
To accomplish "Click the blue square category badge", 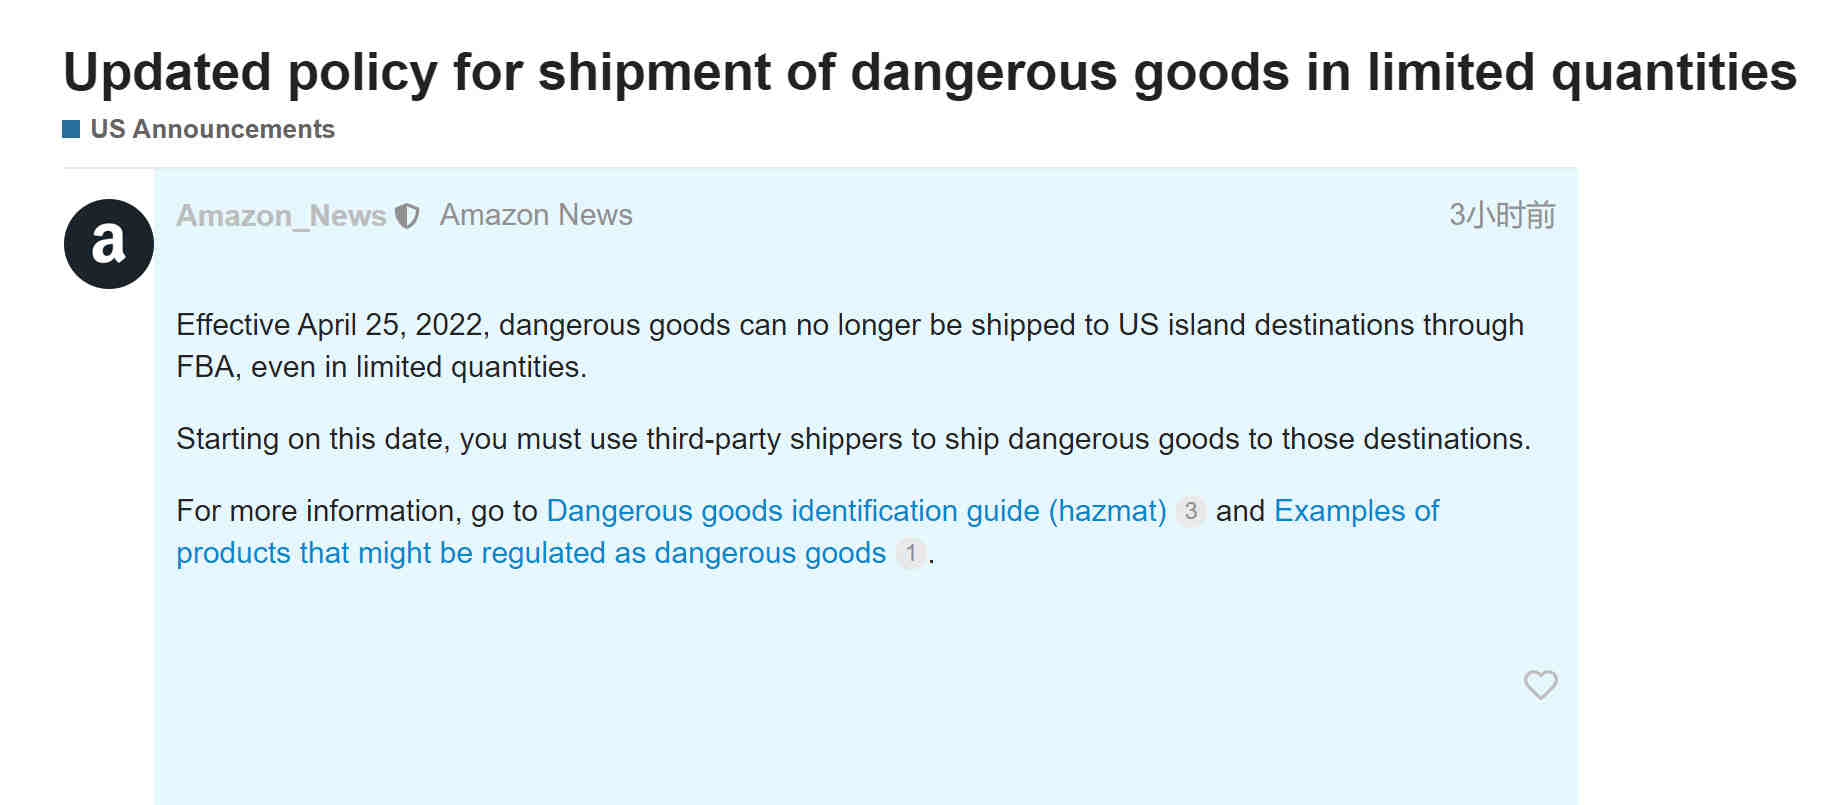I will (x=71, y=129).
